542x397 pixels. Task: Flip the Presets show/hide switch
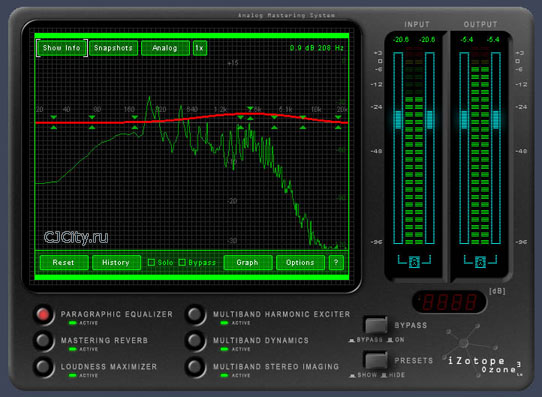(x=376, y=360)
